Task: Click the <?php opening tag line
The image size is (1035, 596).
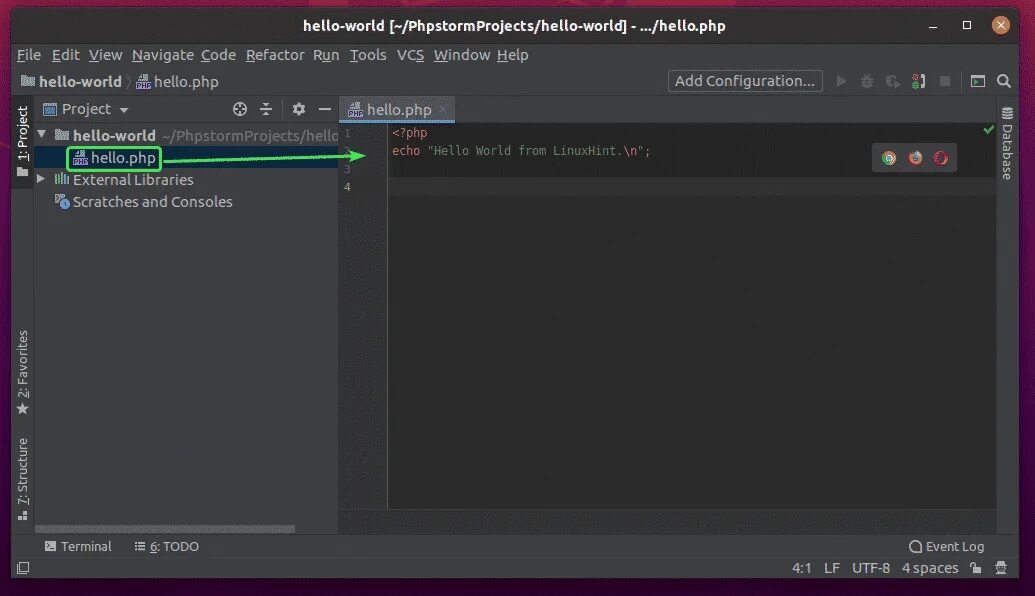Action: point(409,133)
